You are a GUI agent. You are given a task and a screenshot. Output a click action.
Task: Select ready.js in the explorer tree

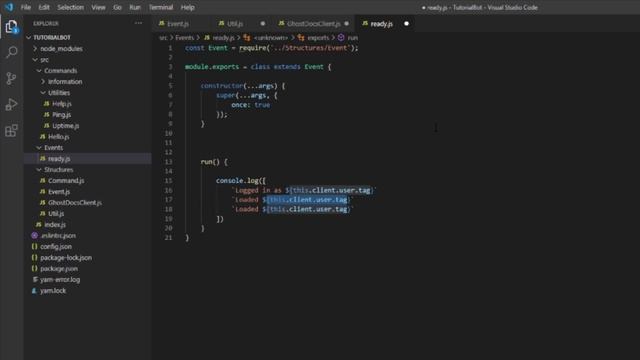59,159
